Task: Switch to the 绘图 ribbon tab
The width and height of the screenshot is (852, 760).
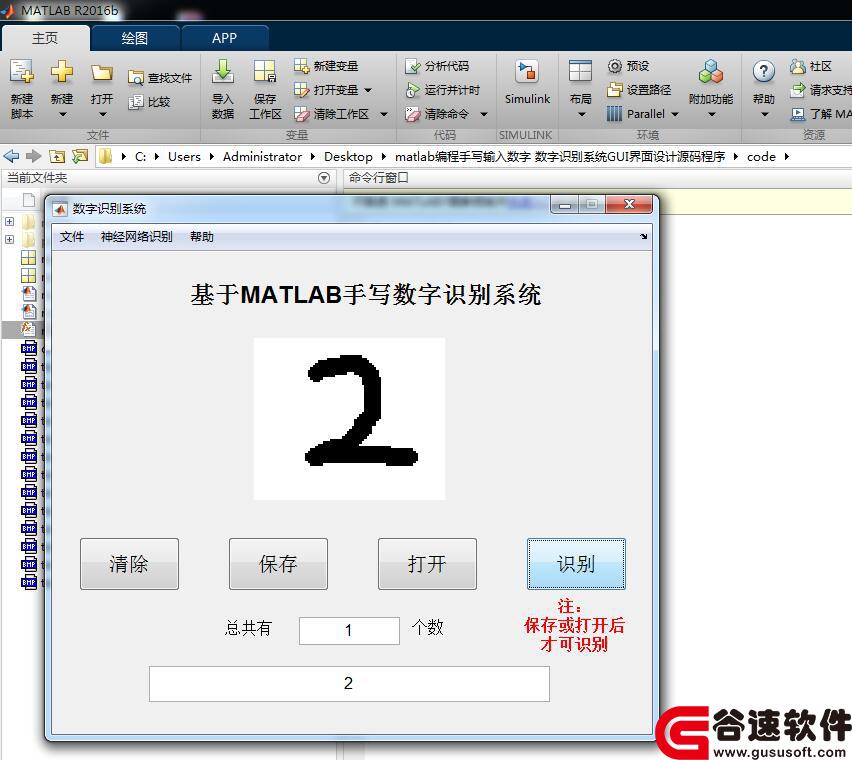Action: pyautogui.click(x=135, y=38)
